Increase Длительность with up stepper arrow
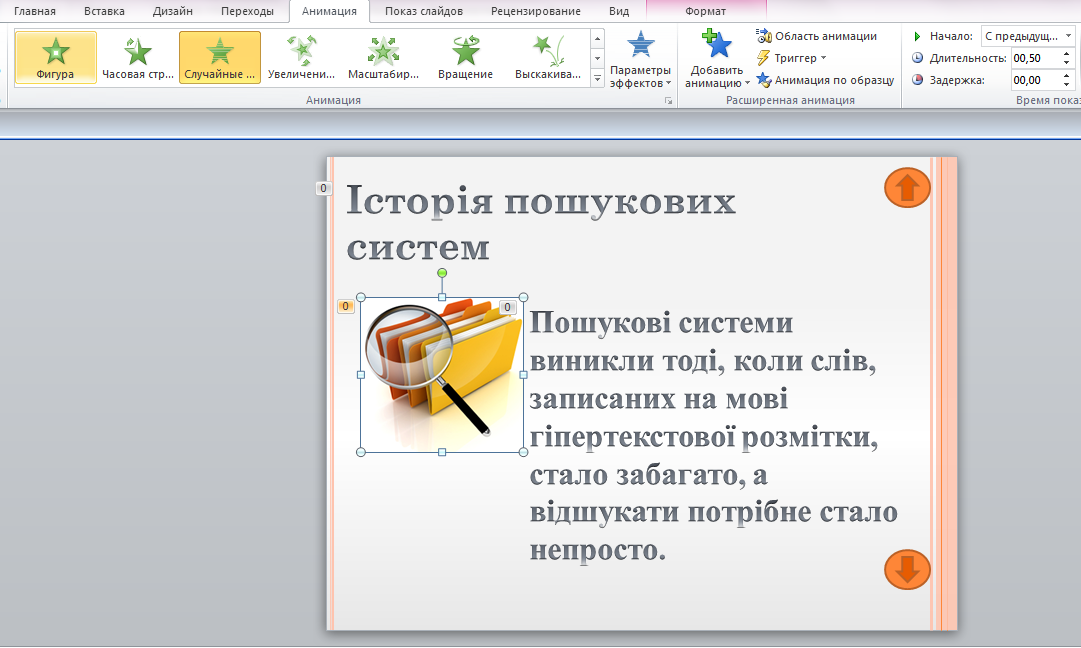Image resolution: width=1081 pixels, height=648 pixels. click(1067, 54)
